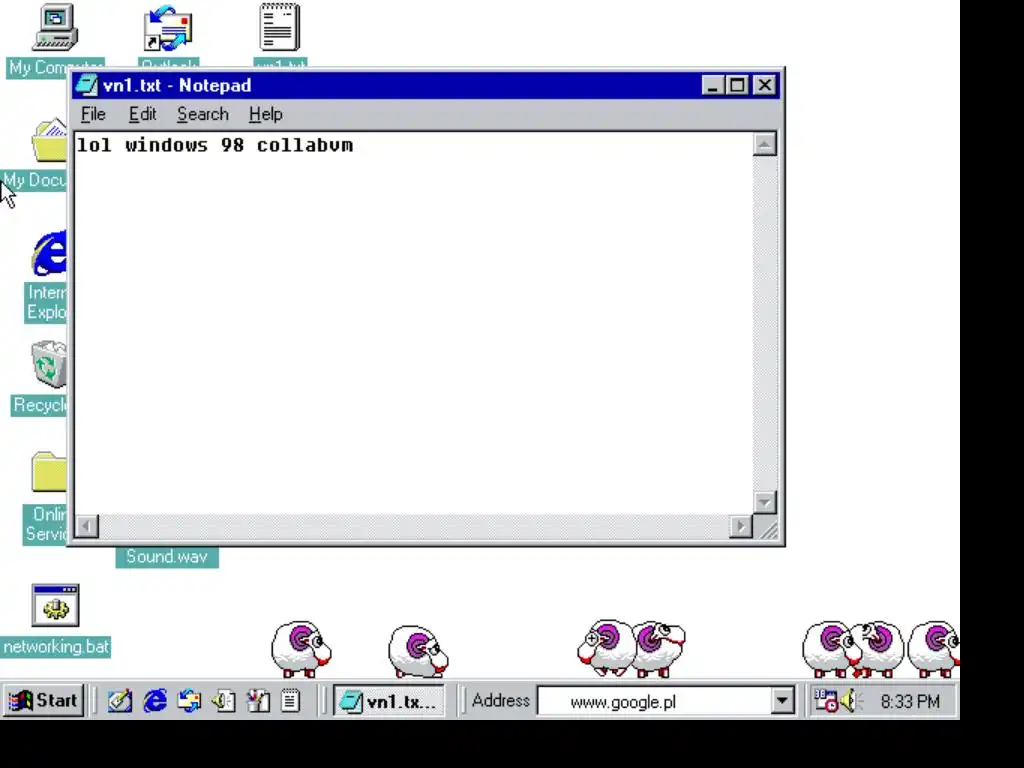The image size is (1024, 768).
Task: Select the My Computer desktop icon
Action: pyautogui.click(x=55, y=27)
